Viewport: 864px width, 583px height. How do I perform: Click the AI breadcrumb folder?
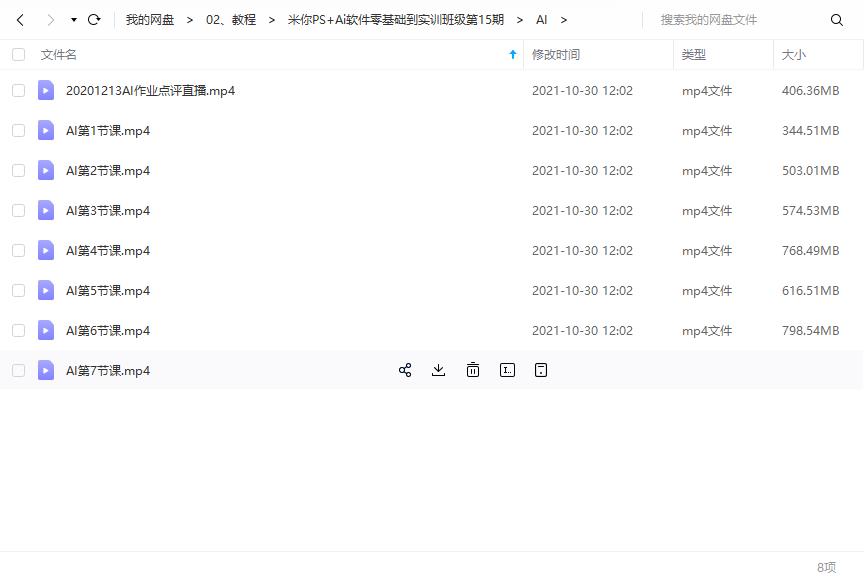tap(541, 20)
